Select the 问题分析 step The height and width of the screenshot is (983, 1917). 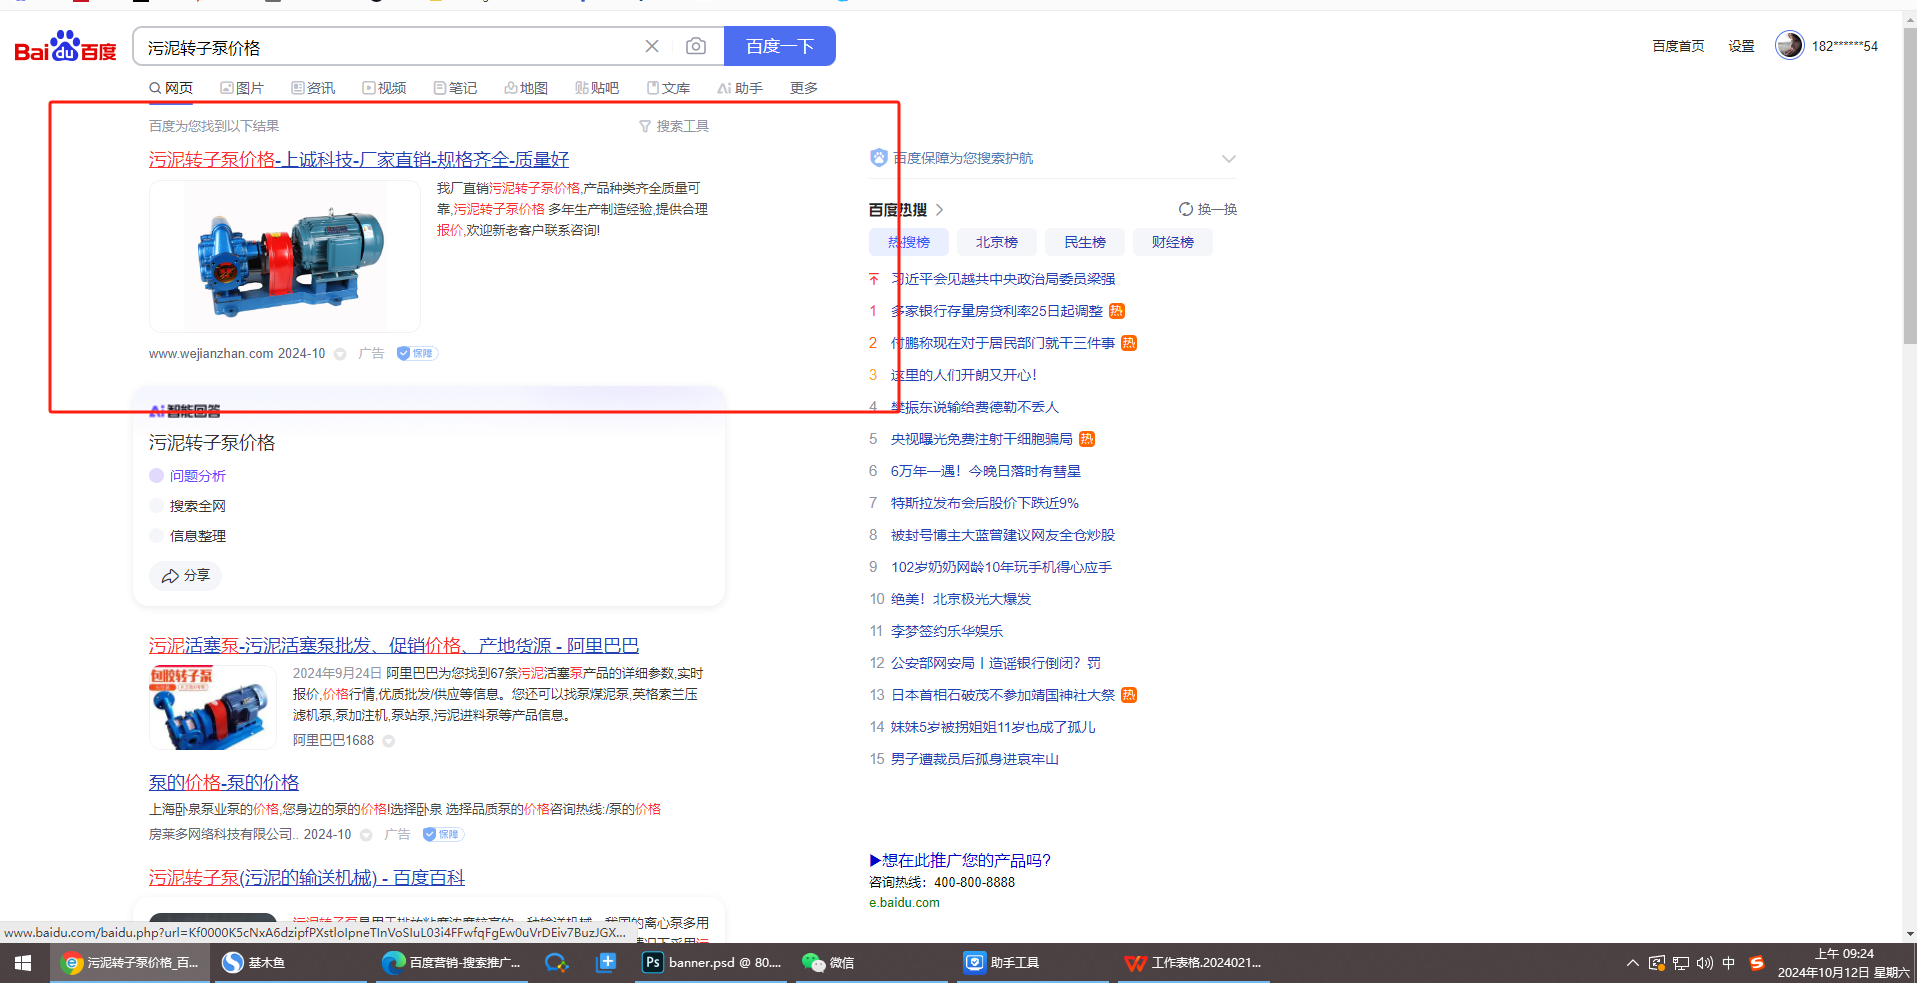click(x=197, y=476)
